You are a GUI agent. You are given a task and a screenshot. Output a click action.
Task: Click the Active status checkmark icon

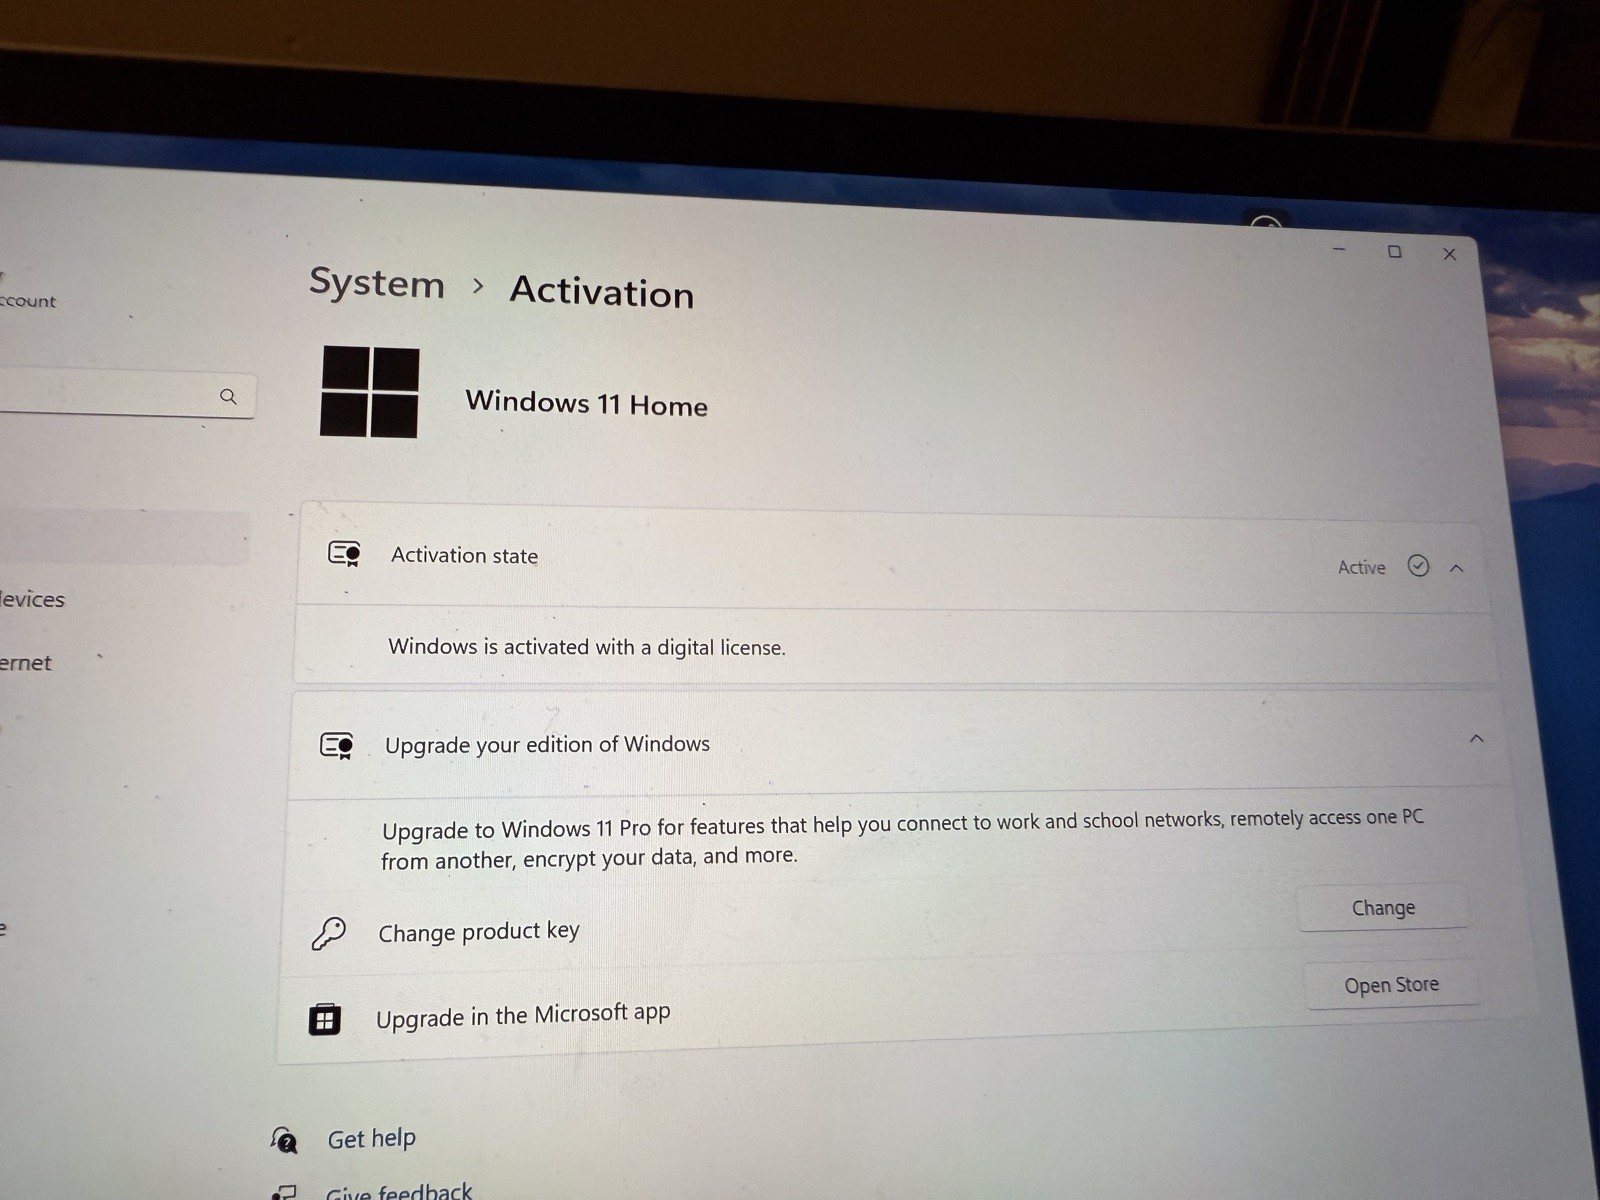click(x=1418, y=566)
